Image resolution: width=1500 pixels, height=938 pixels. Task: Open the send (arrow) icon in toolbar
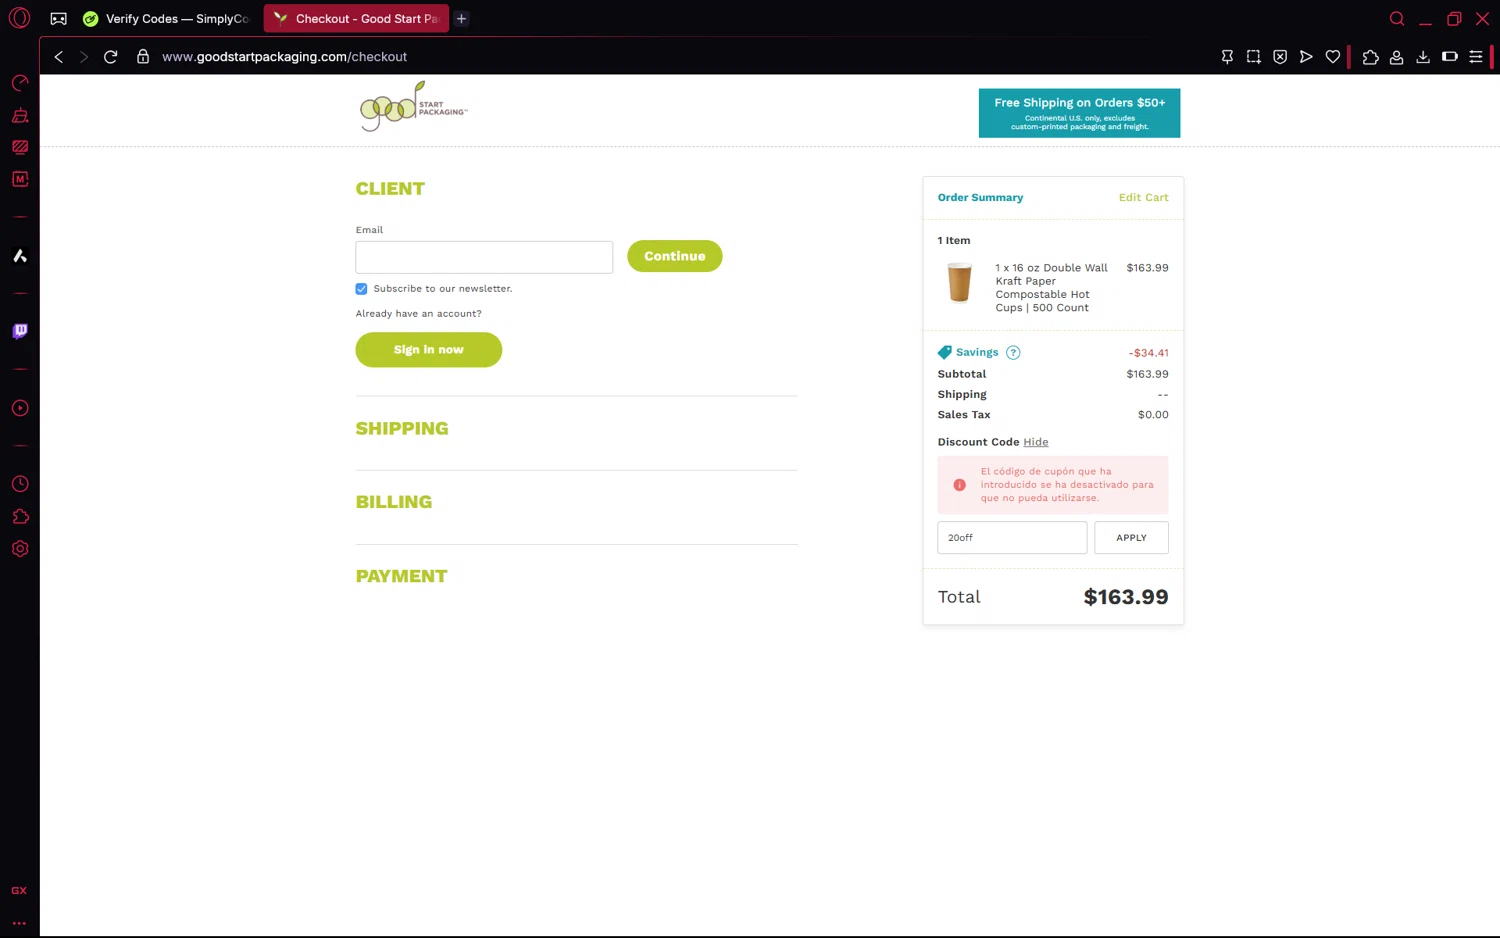[1306, 57]
